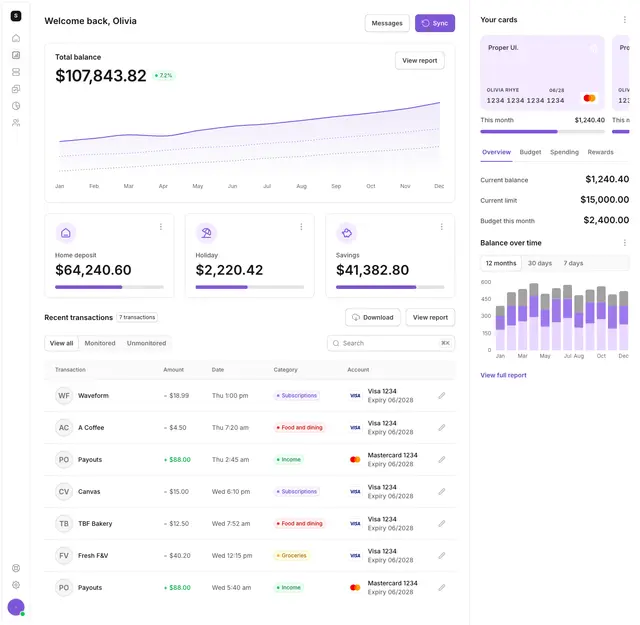Screen dimensions: 640x625
Task: Click the app logo in sidebar
Action: pyautogui.click(x=16, y=16)
